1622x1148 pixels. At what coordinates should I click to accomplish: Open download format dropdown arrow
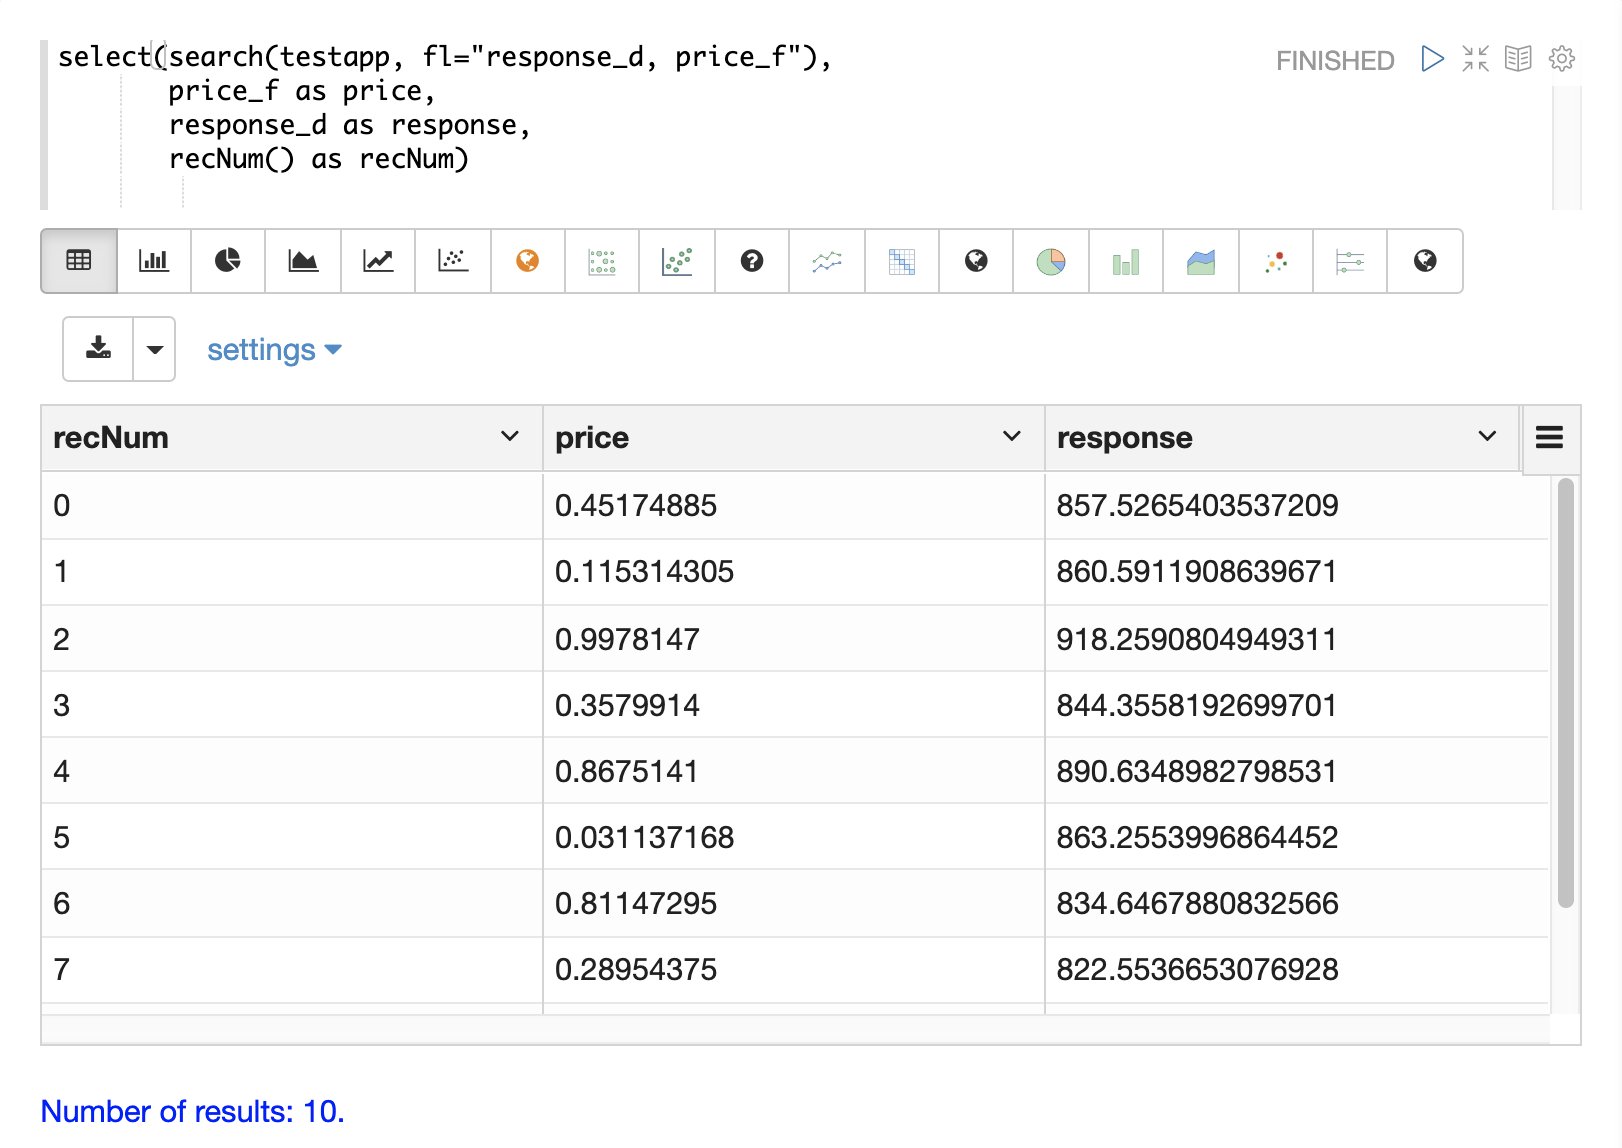click(x=155, y=349)
